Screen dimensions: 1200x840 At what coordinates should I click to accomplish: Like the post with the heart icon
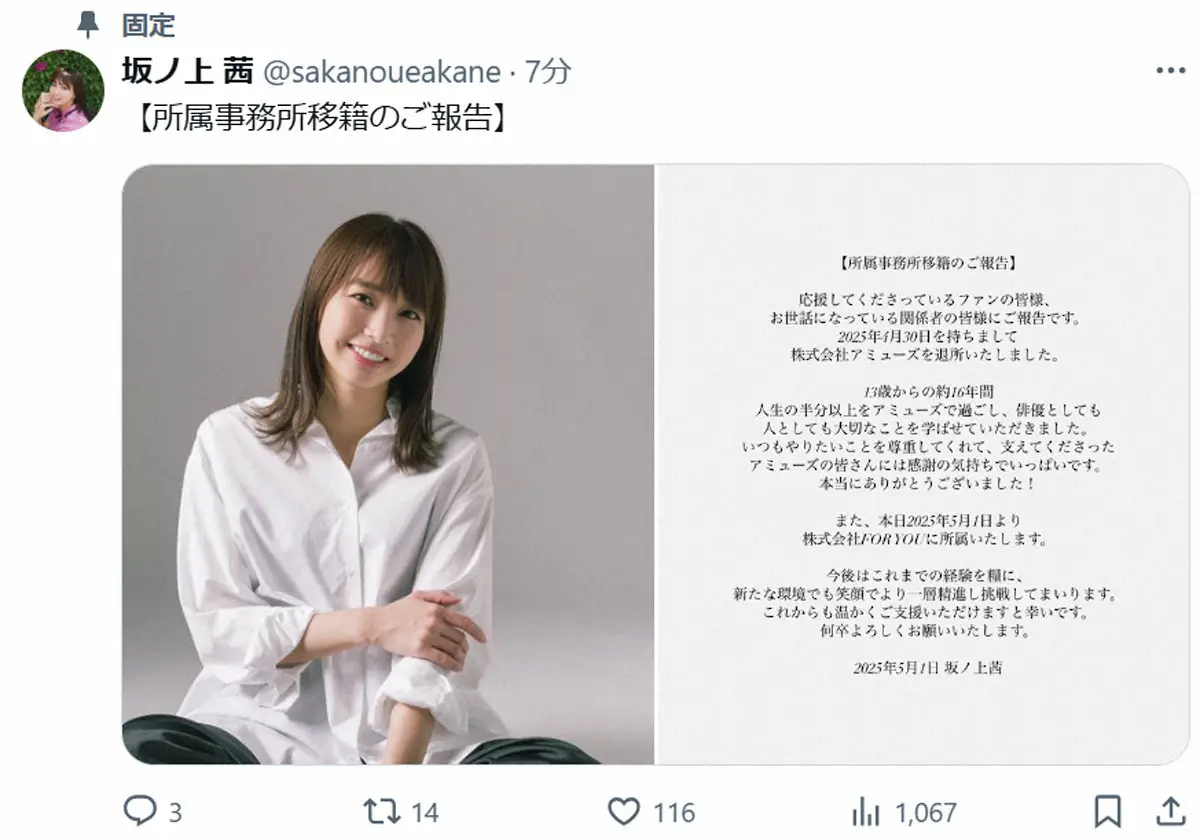pos(625,811)
